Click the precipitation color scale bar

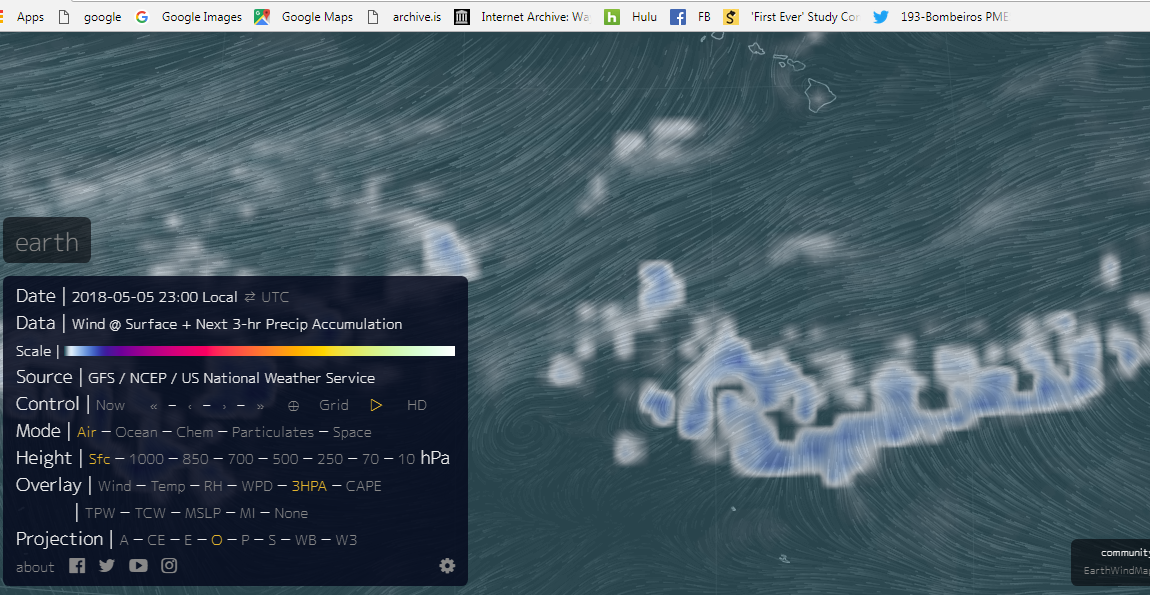click(x=260, y=351)
